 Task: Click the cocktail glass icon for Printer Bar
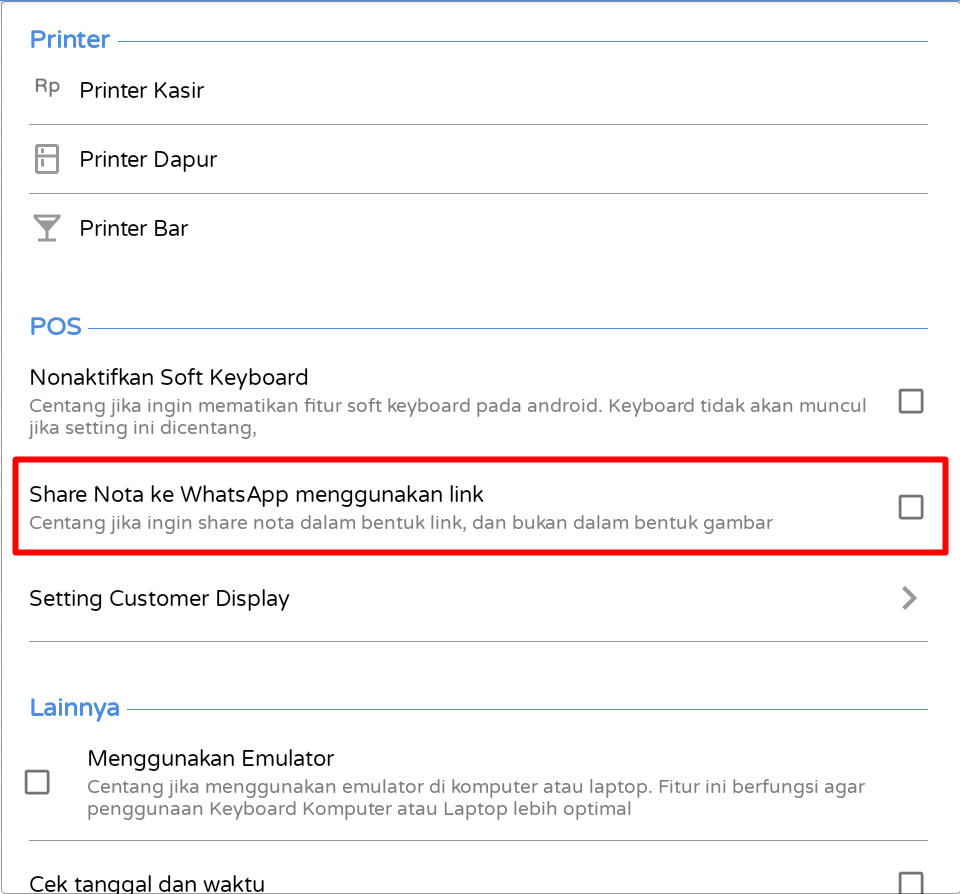pyautogui.click(x=47, y=228)
